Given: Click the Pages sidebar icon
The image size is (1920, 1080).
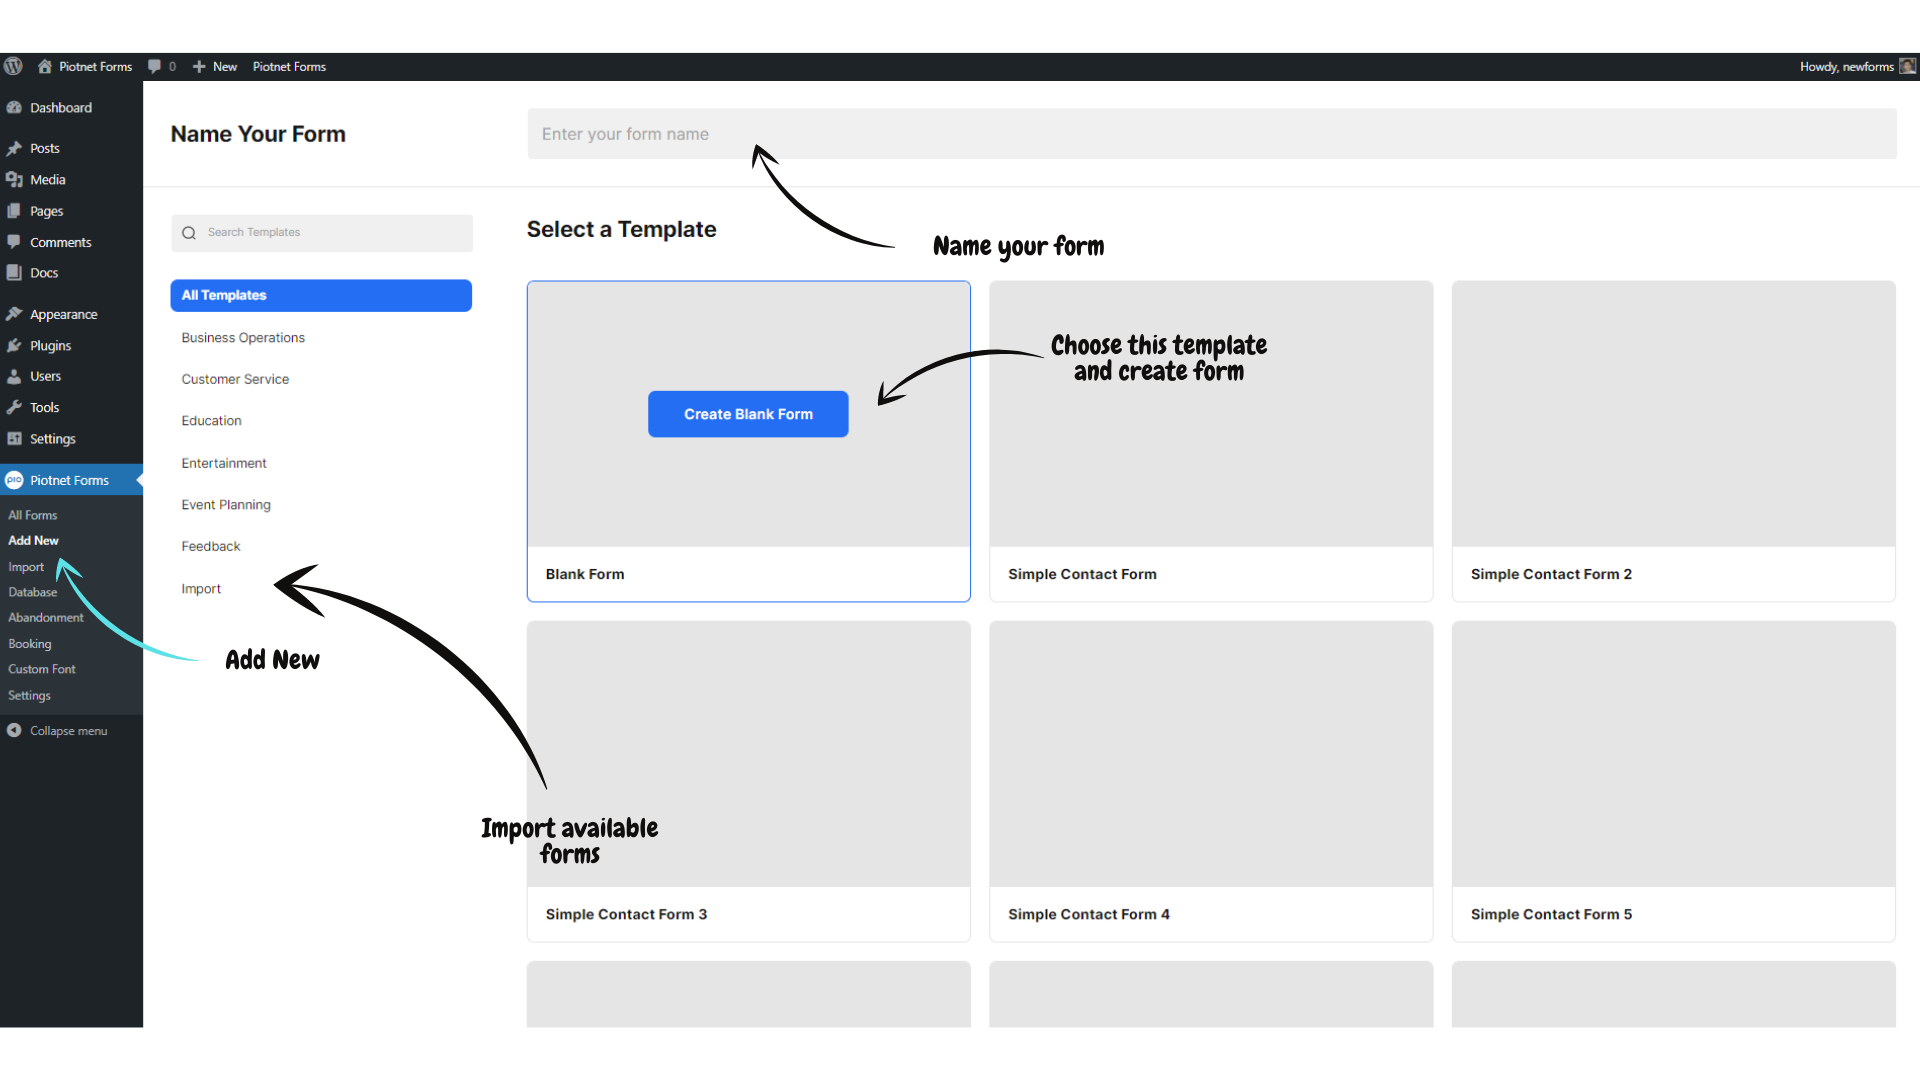Looking at the screenshot, I should [15, 210].
